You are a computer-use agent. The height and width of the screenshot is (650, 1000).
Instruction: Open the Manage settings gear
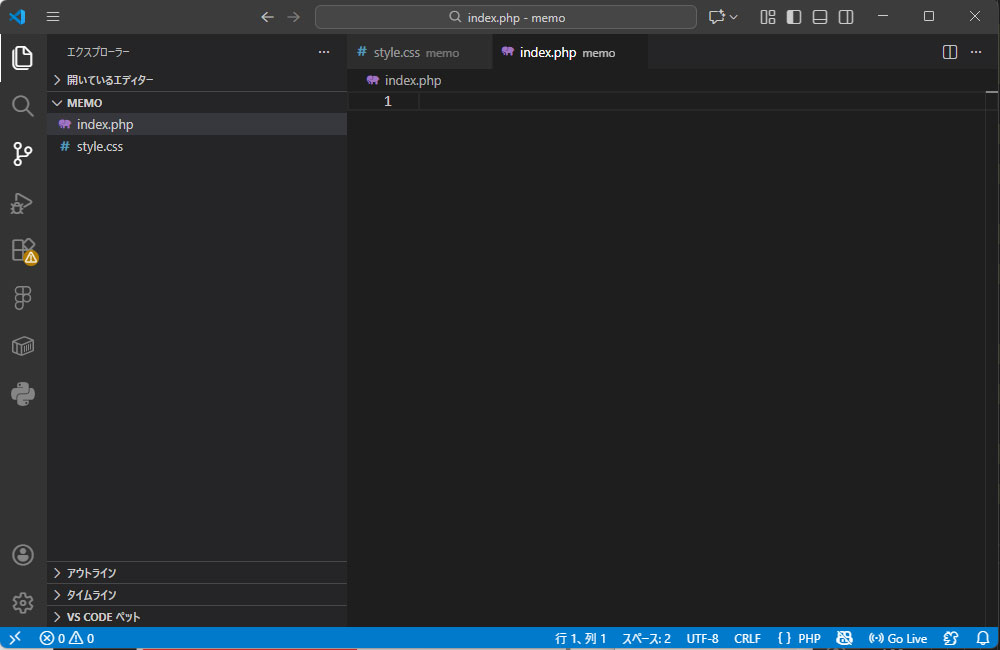click(22, 602)
